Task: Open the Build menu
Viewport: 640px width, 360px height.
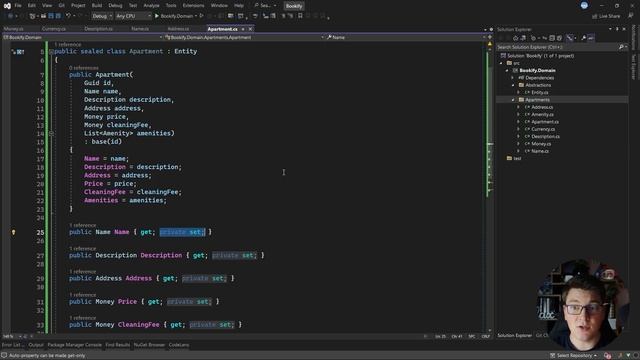Action: (x=97, y=6)
